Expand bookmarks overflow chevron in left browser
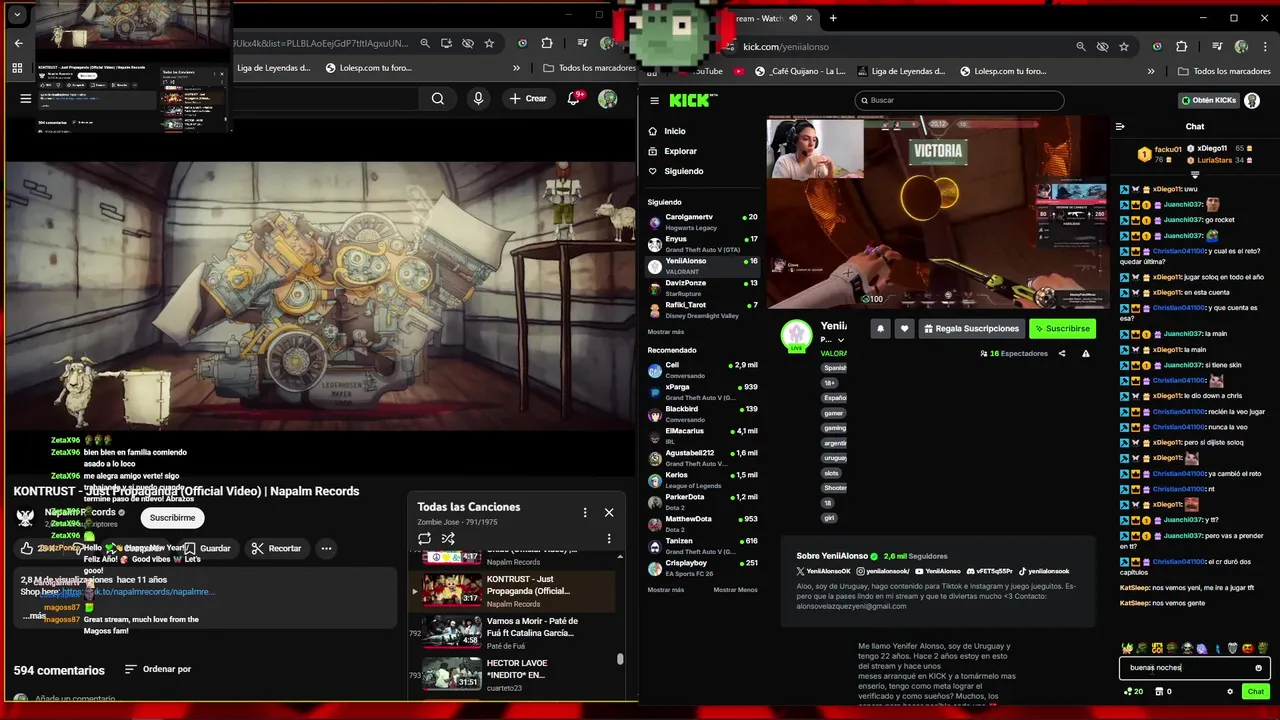 tap(516, 68)
